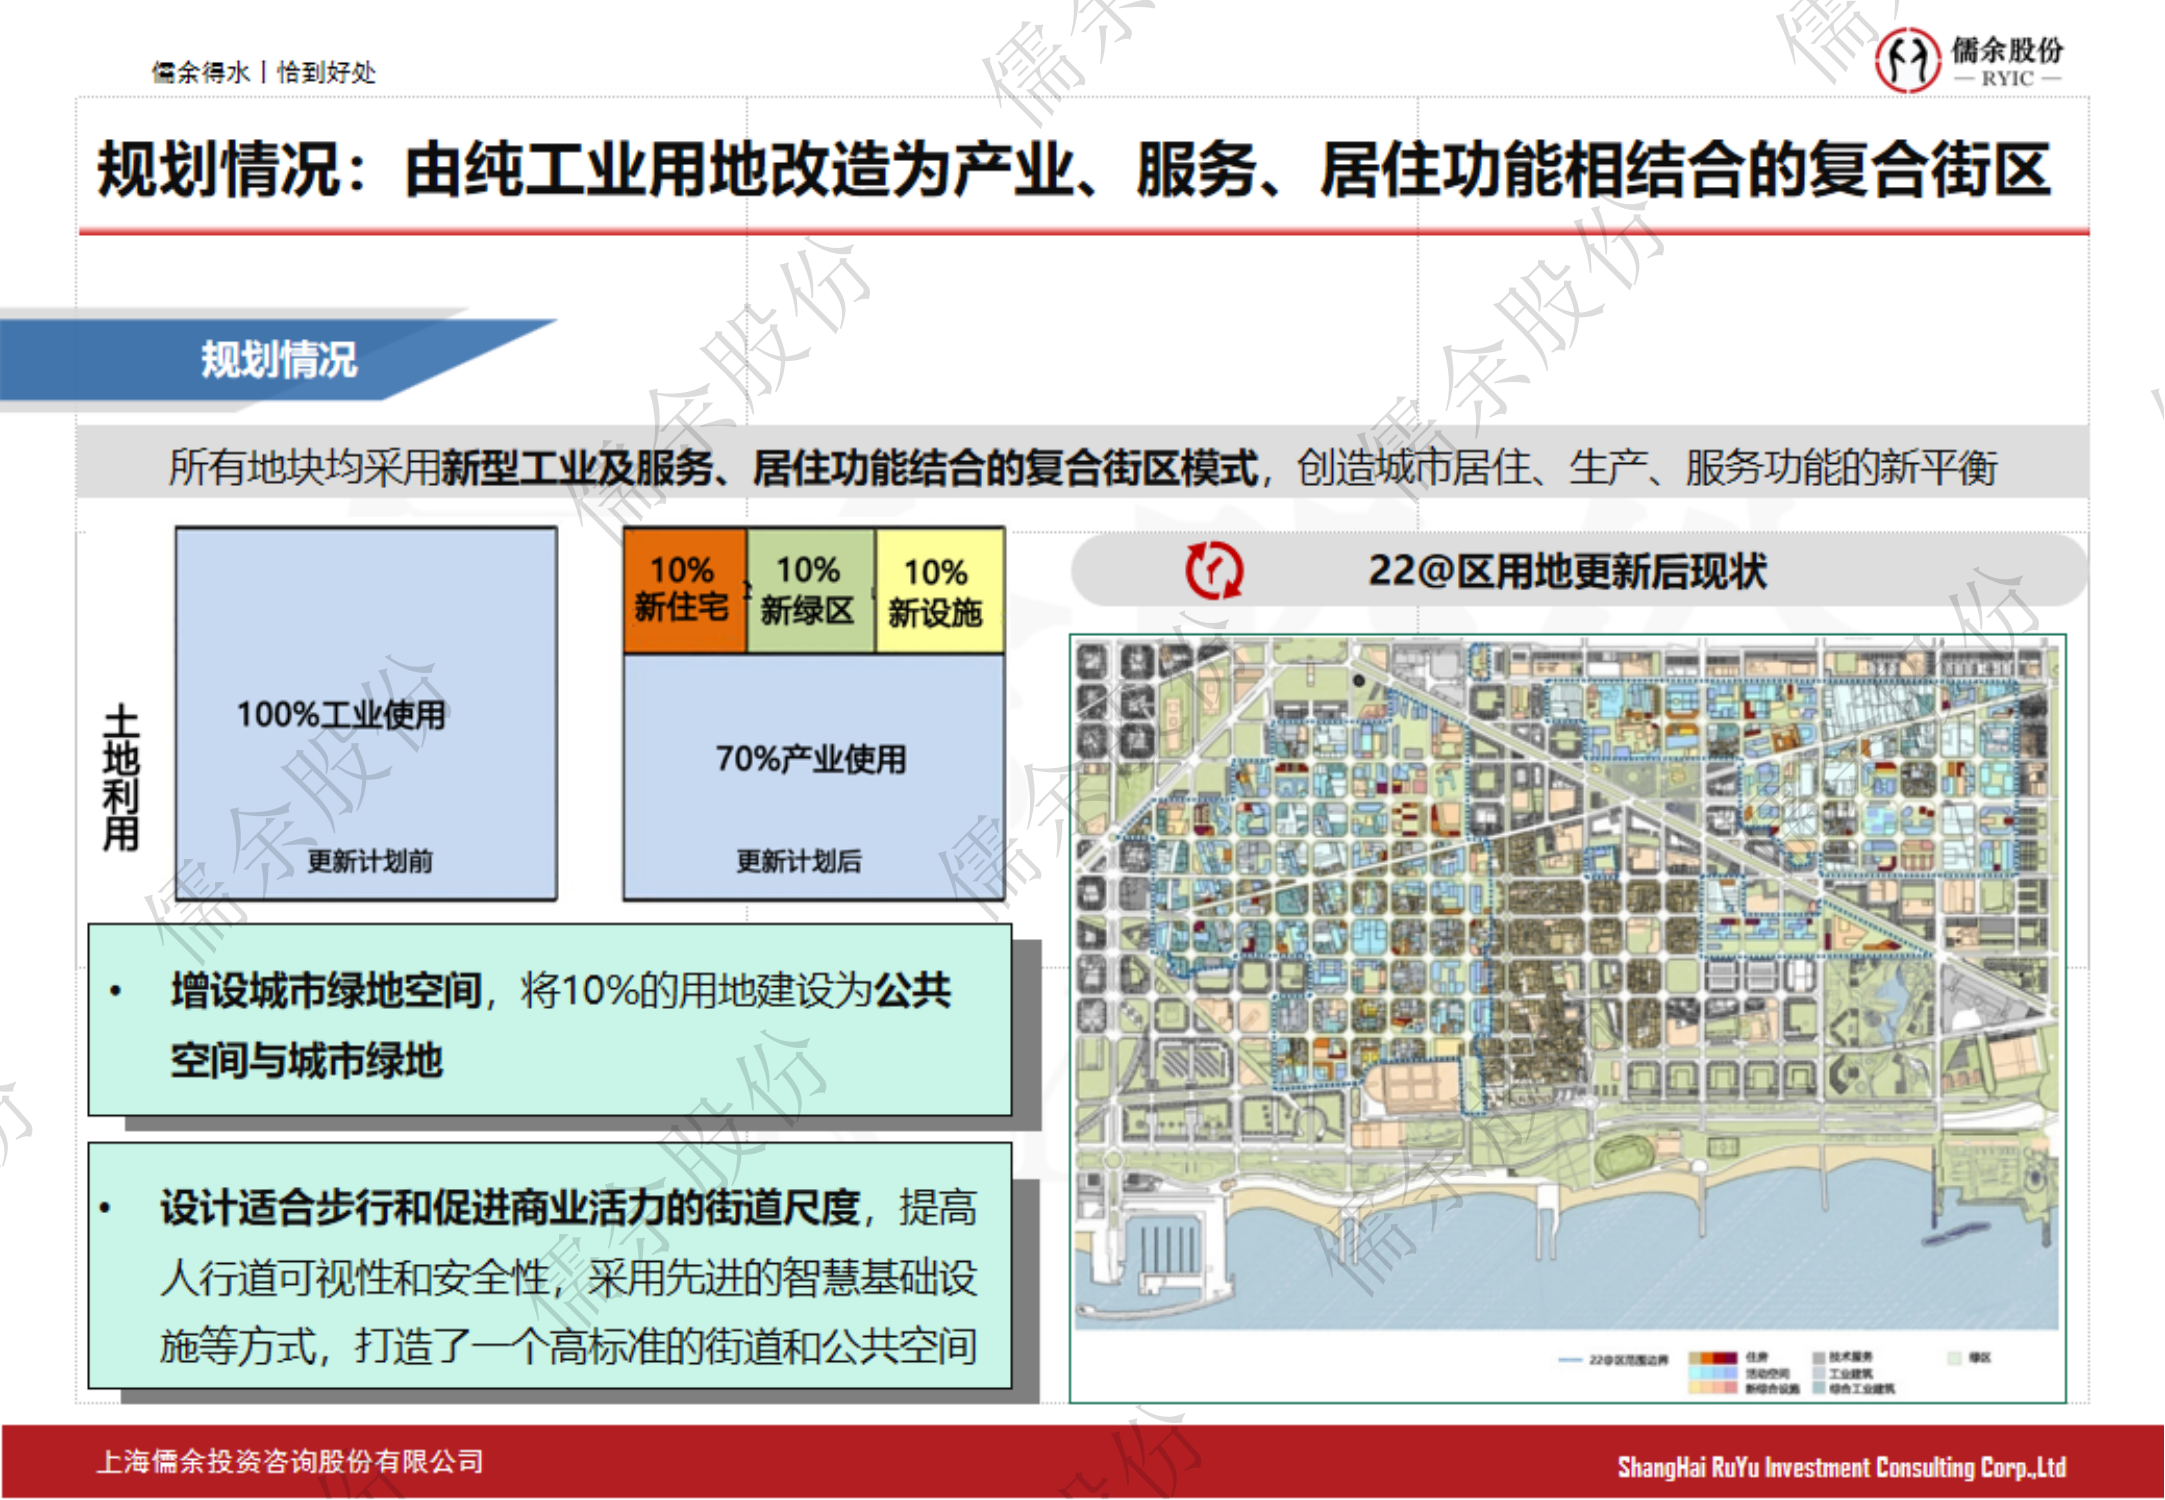Click the RYIC company logo icon
The image size is (2165, 1500).
[1906, 60]
